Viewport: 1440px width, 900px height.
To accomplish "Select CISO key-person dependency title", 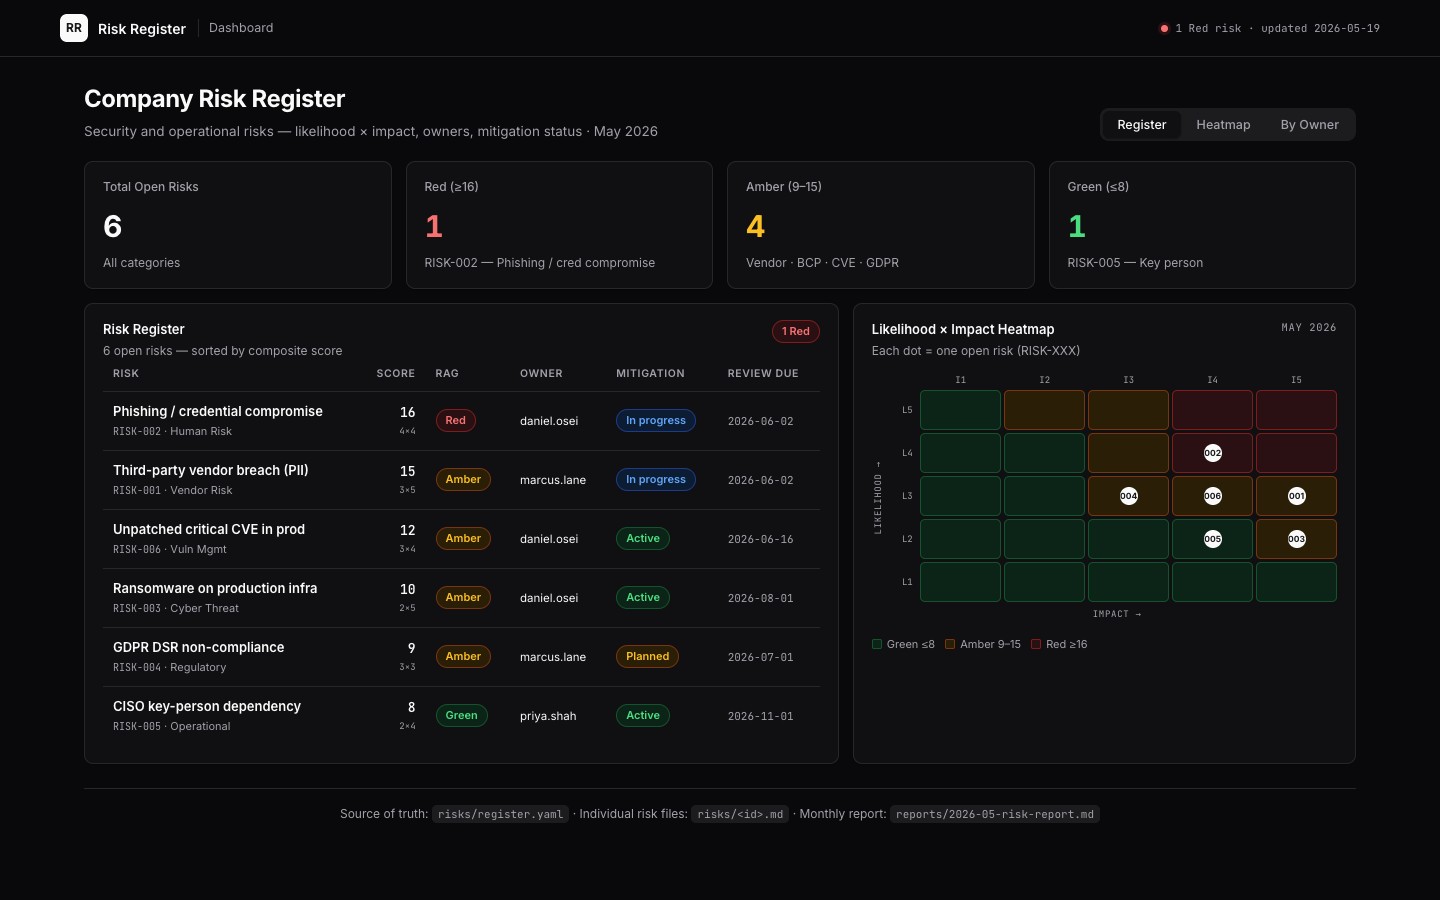I will pyautogui.click(x=207, y=706).
